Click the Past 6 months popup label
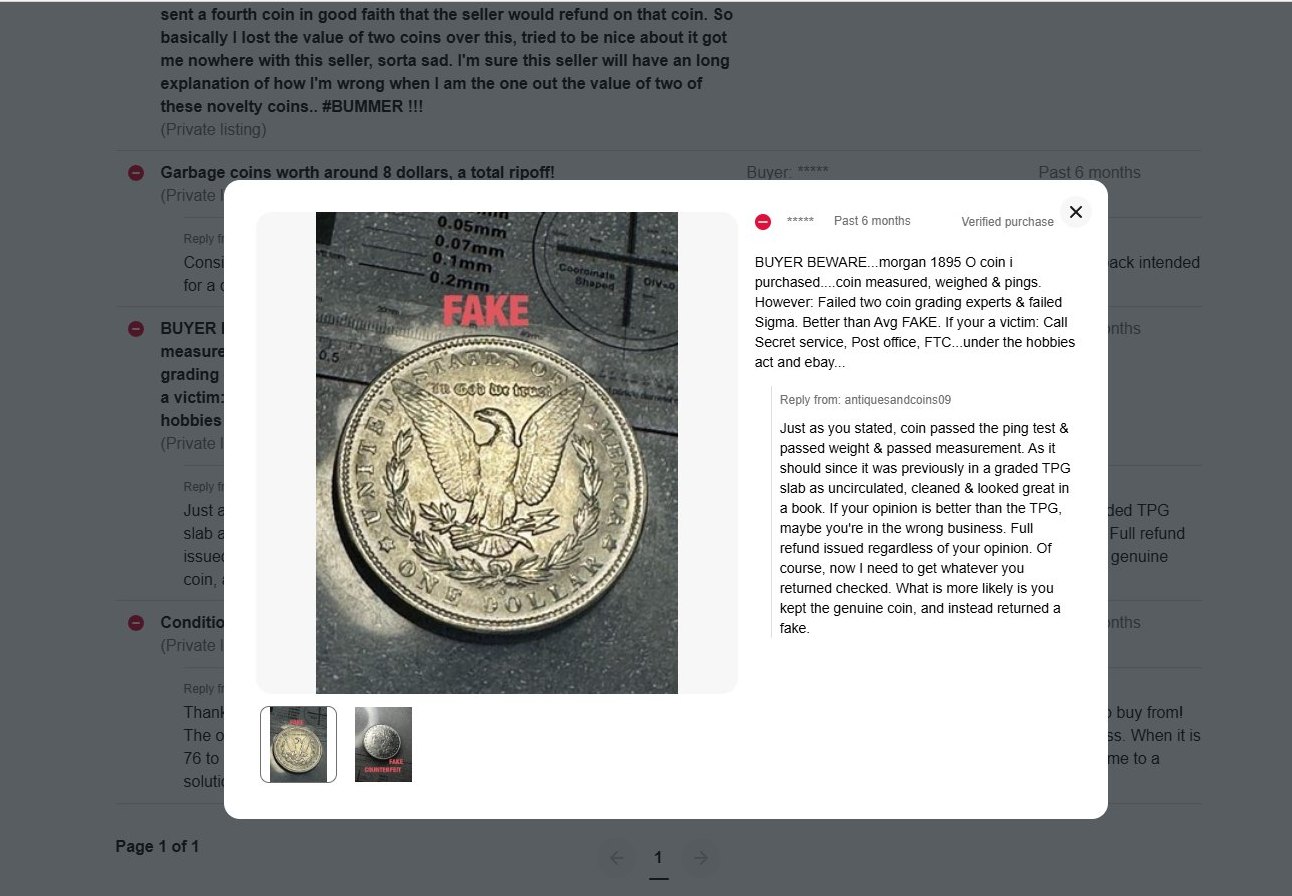 pos(872,221)
